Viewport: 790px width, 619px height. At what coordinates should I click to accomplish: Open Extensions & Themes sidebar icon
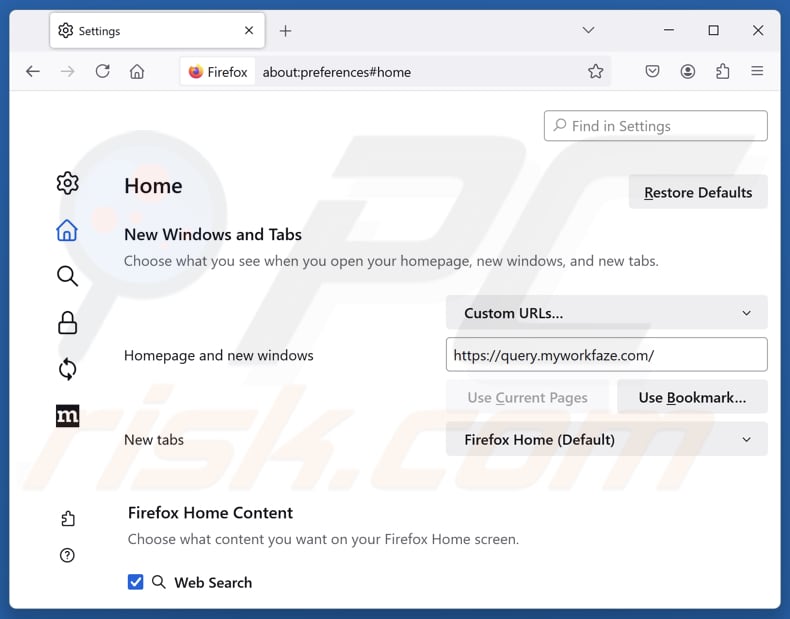(x=68, y=519)
